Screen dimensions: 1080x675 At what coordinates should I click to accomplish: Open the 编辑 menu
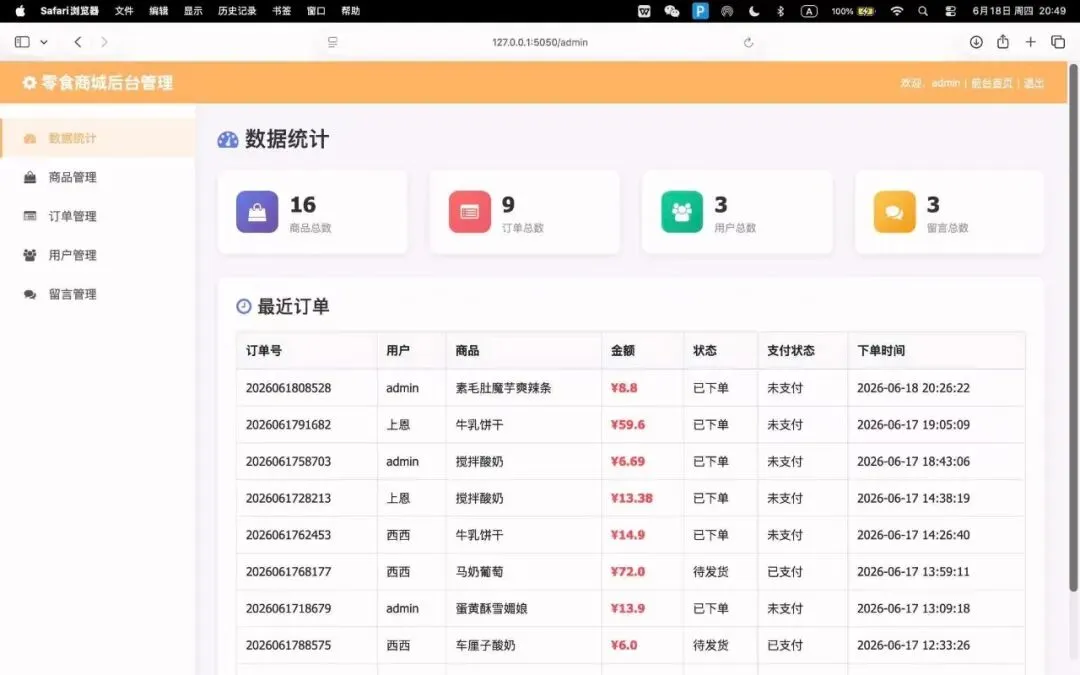tap(158, 11)
